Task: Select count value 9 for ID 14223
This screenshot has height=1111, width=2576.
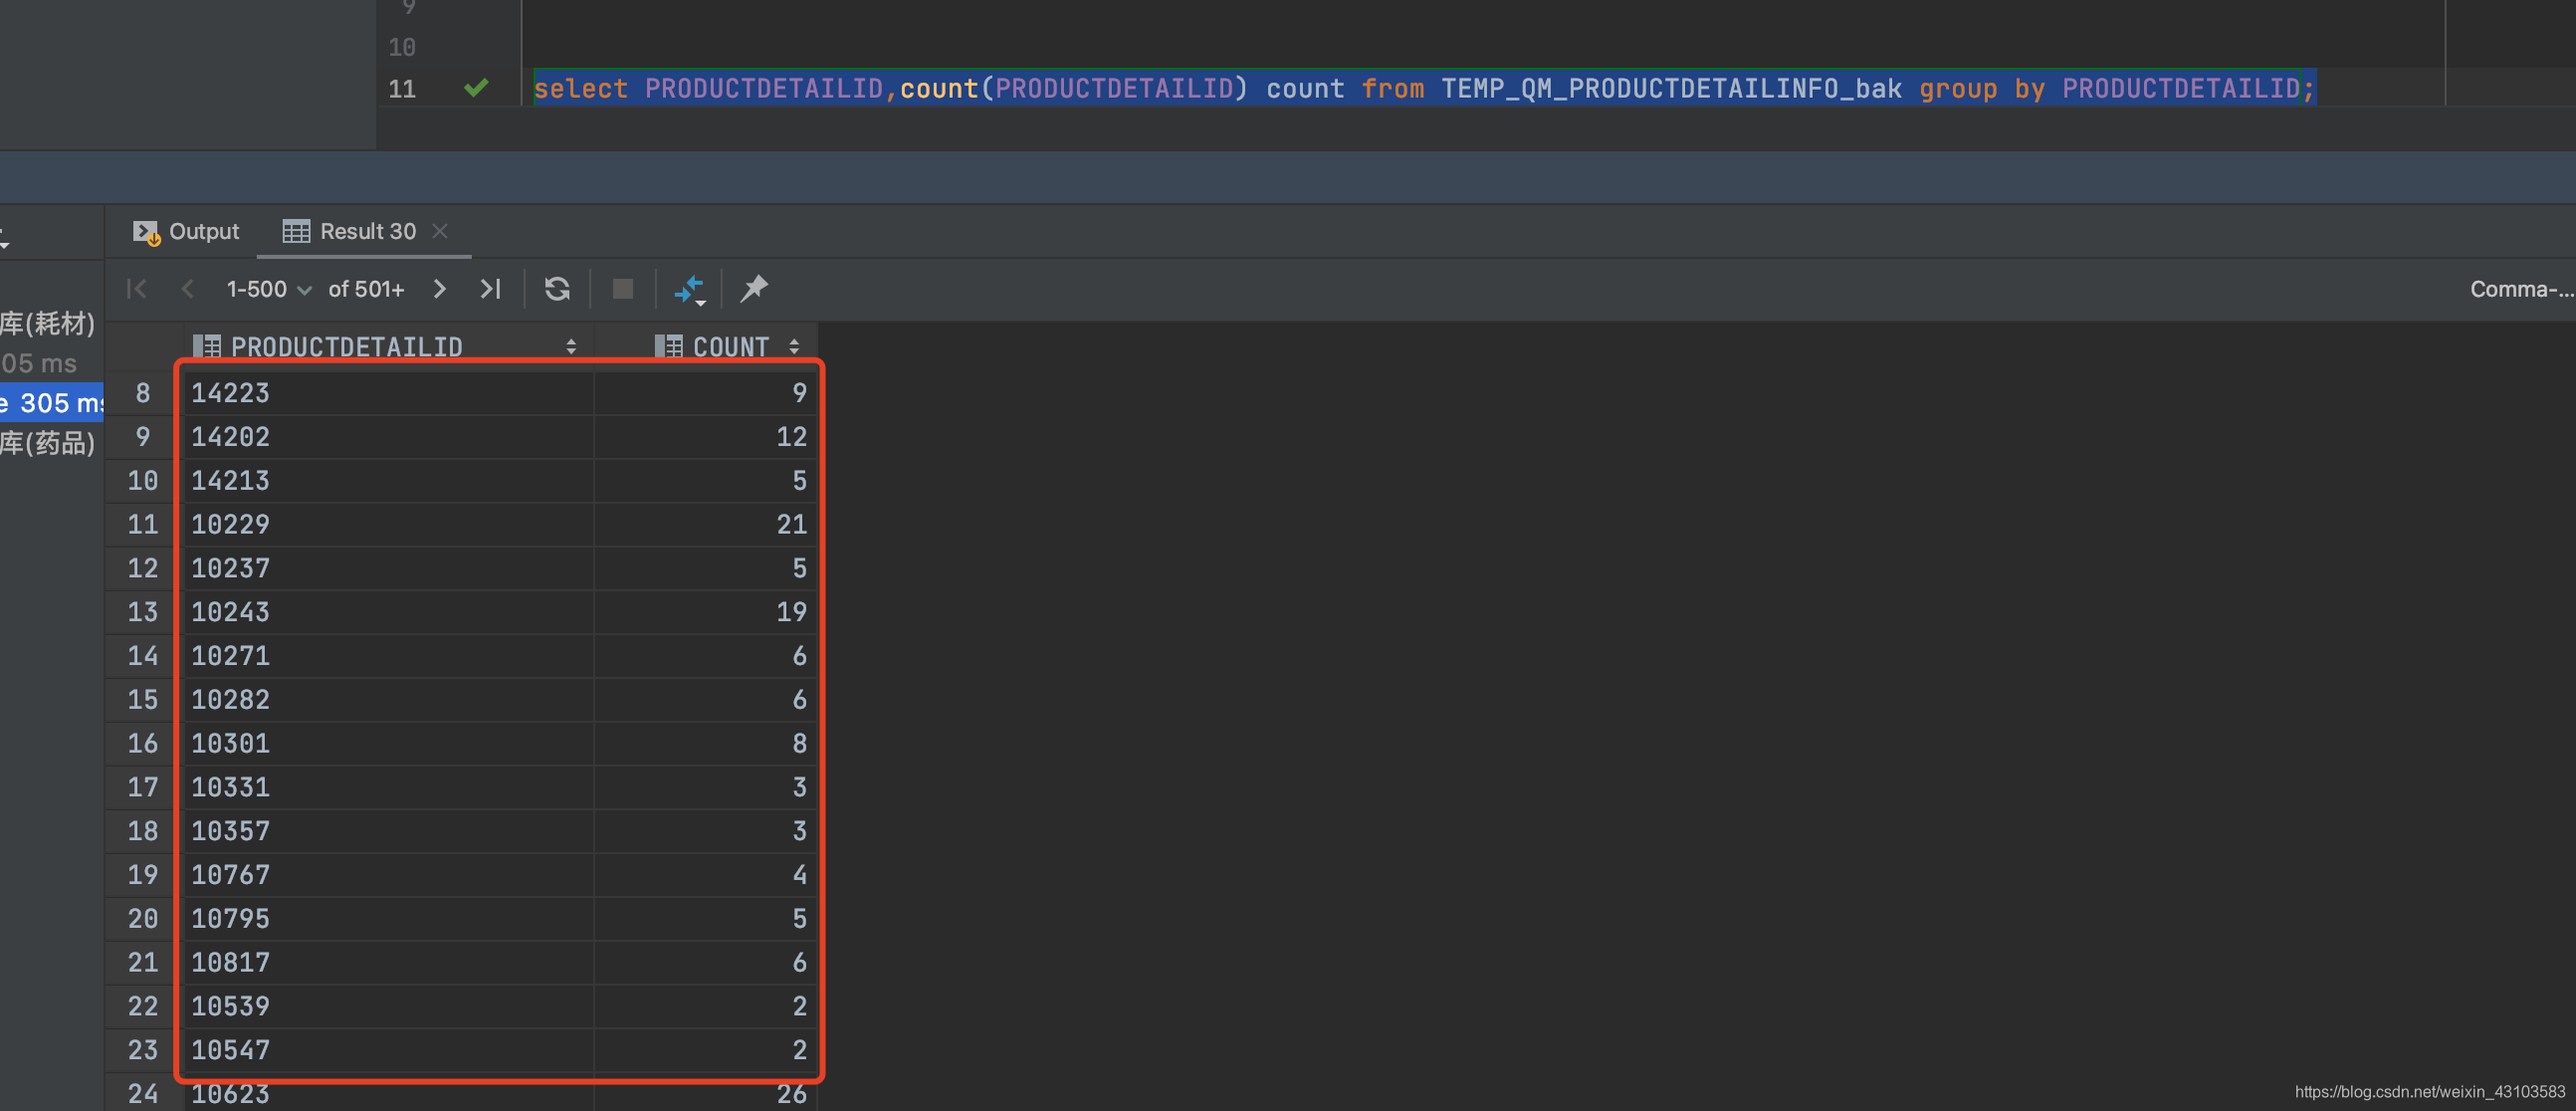Action: coord(706,393)
